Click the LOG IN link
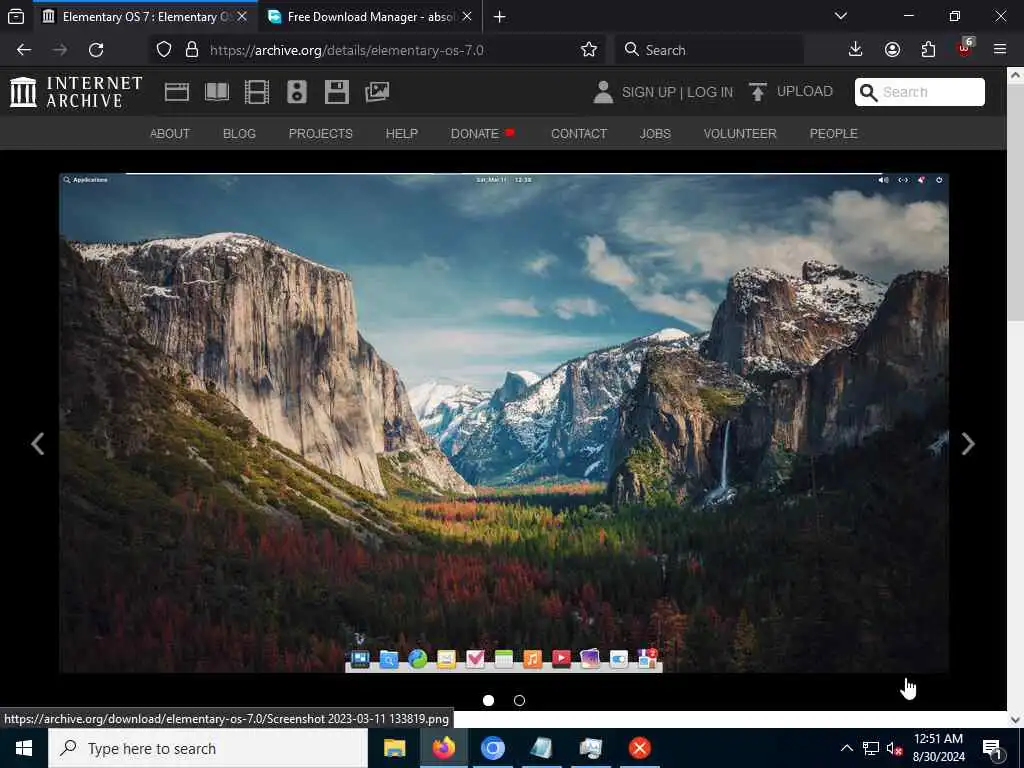 click(710, 92)
